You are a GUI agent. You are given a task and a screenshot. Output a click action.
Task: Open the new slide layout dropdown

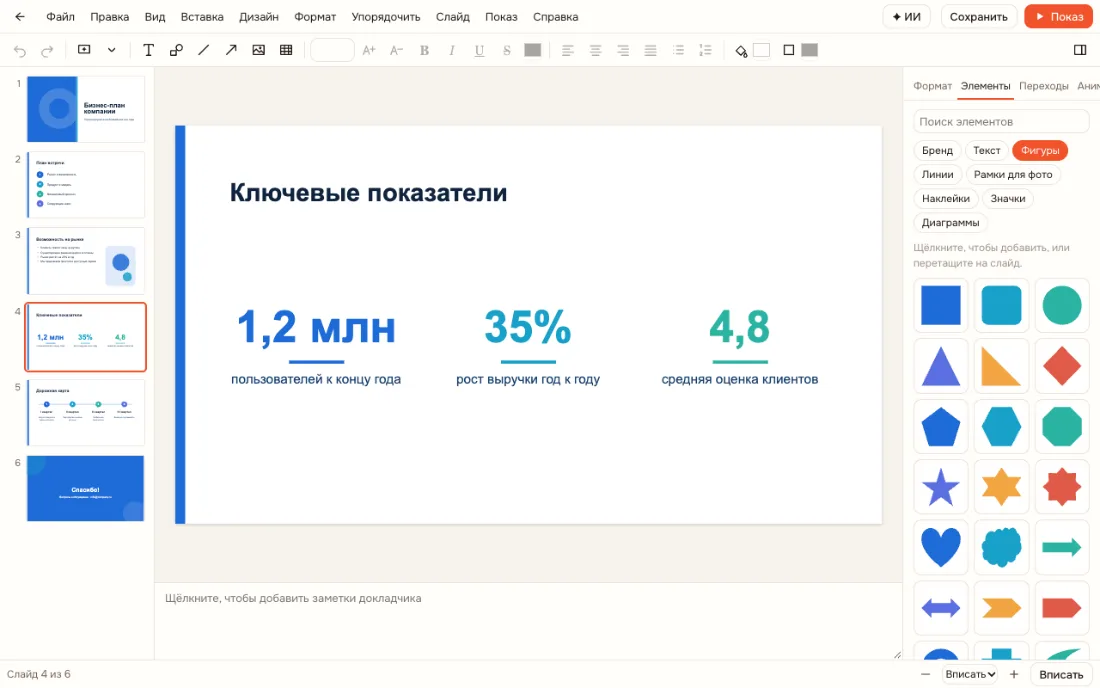[112, 50]
